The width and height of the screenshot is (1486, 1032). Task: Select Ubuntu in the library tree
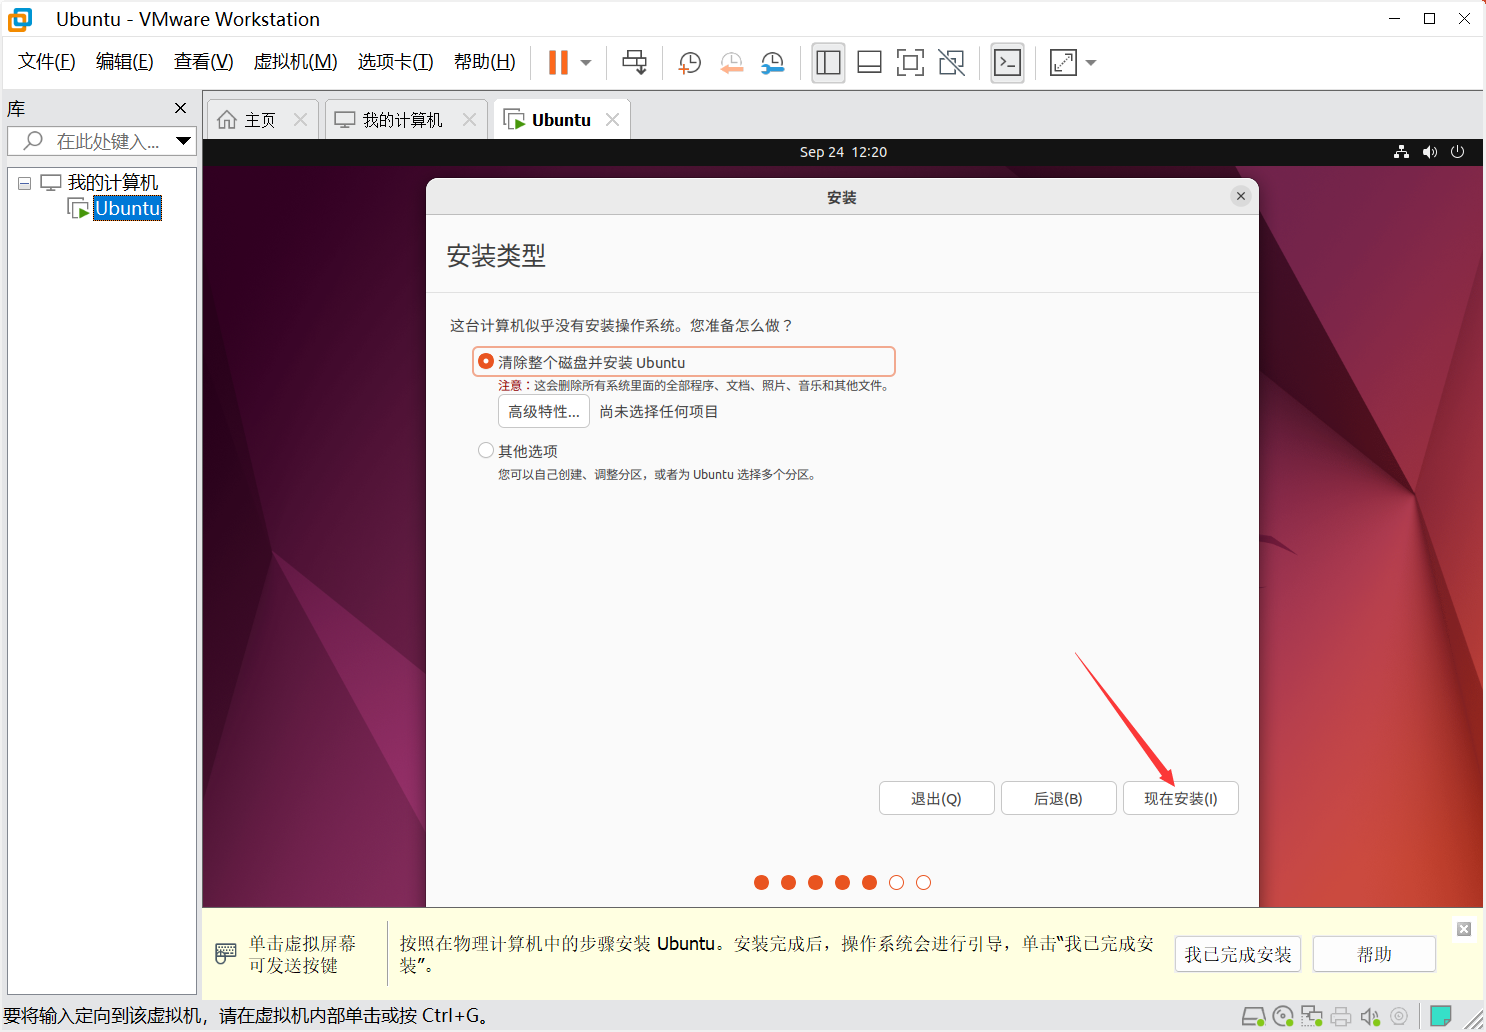click(127, 208)
